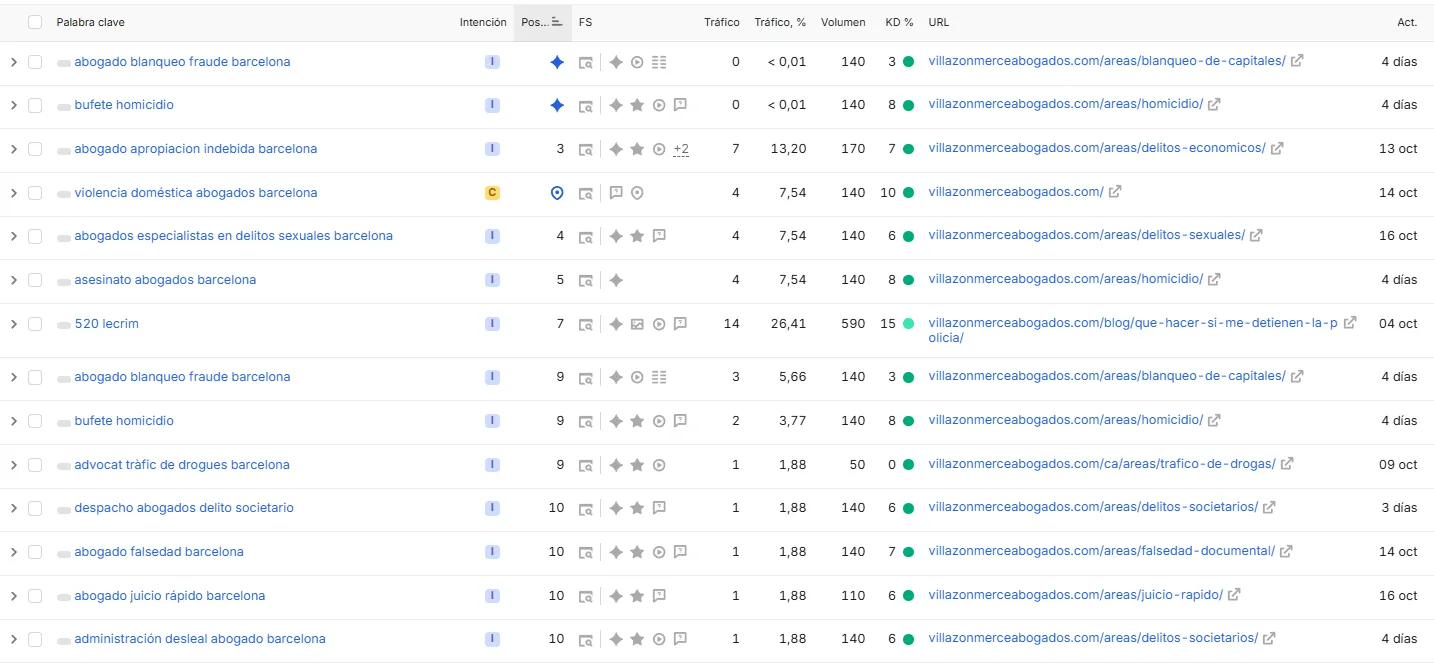
Task: Sort by Posición column header
Action: click(x=542, y=22)
